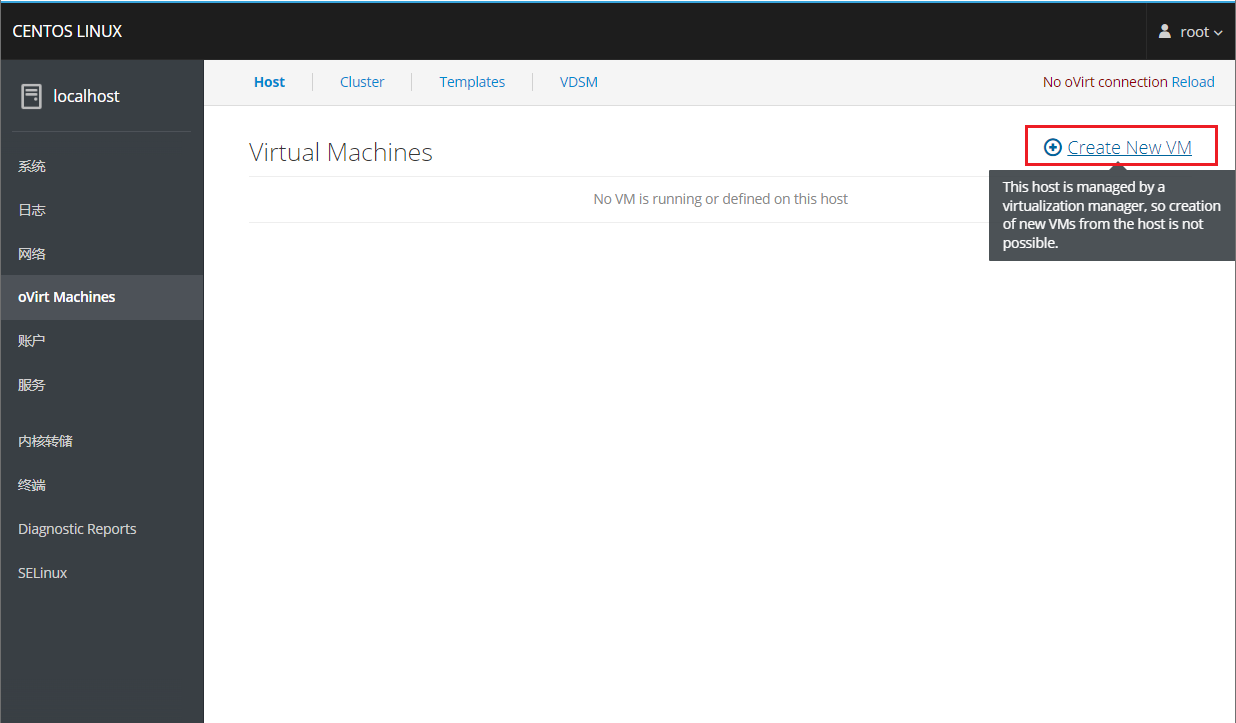Switch to the Cluster tab

[x=362, y=82]
